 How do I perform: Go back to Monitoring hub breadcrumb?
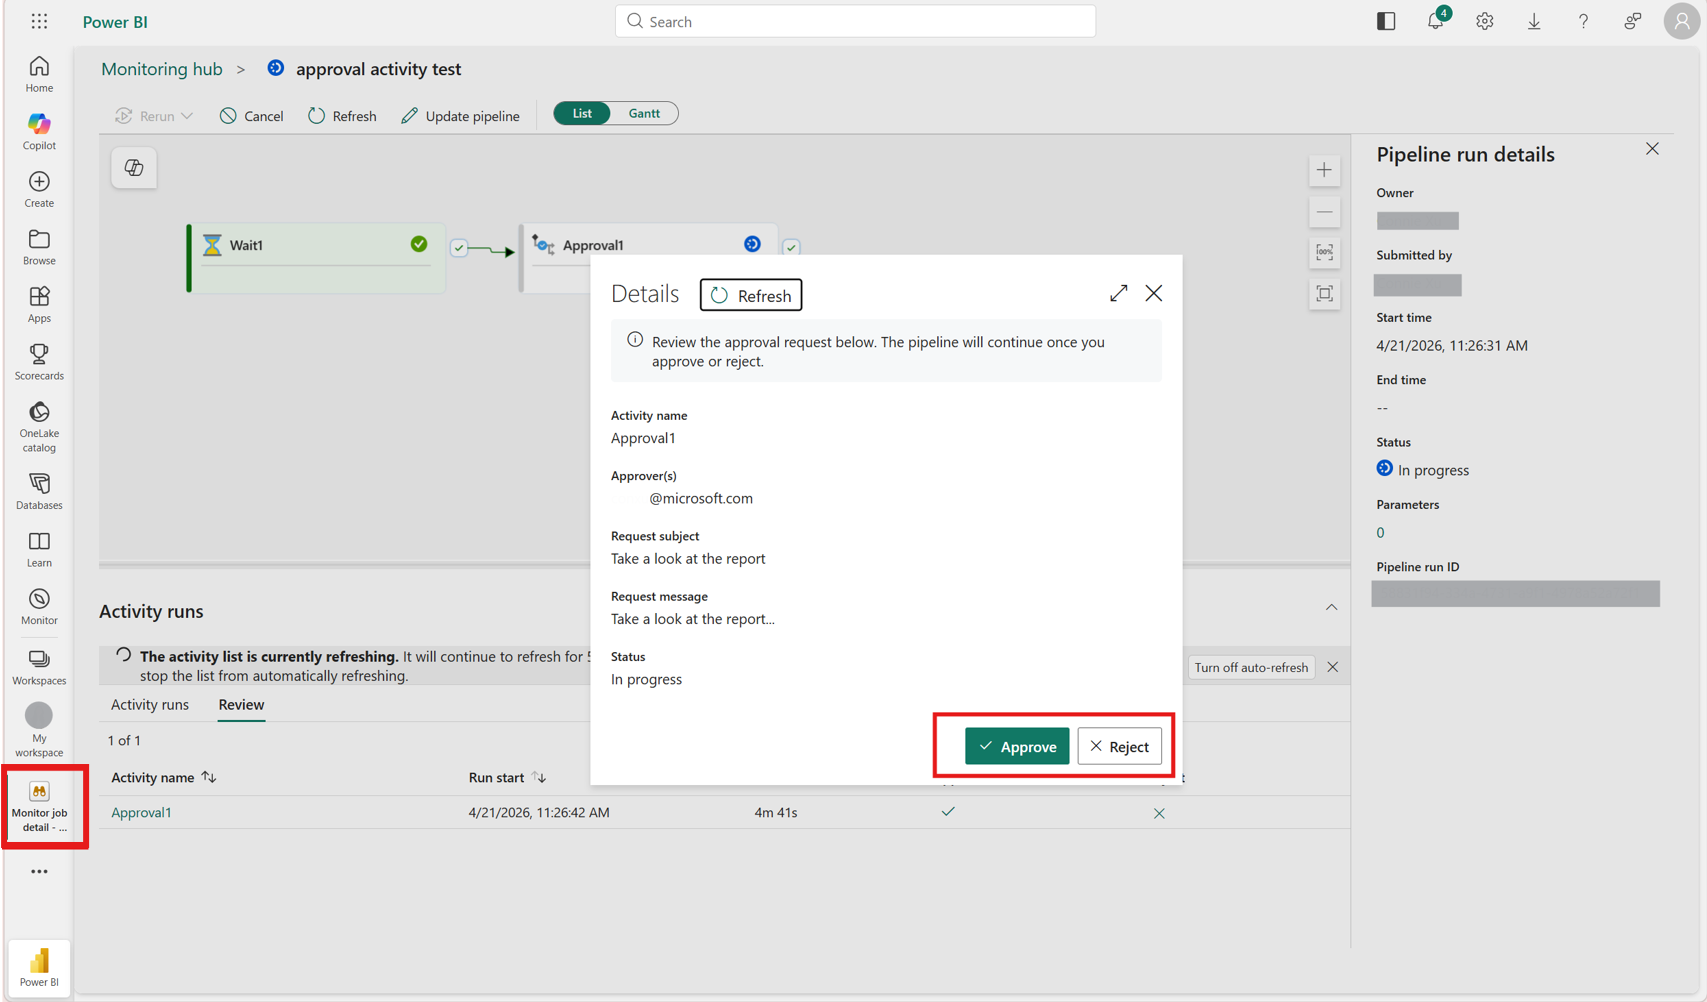point(162,69)
